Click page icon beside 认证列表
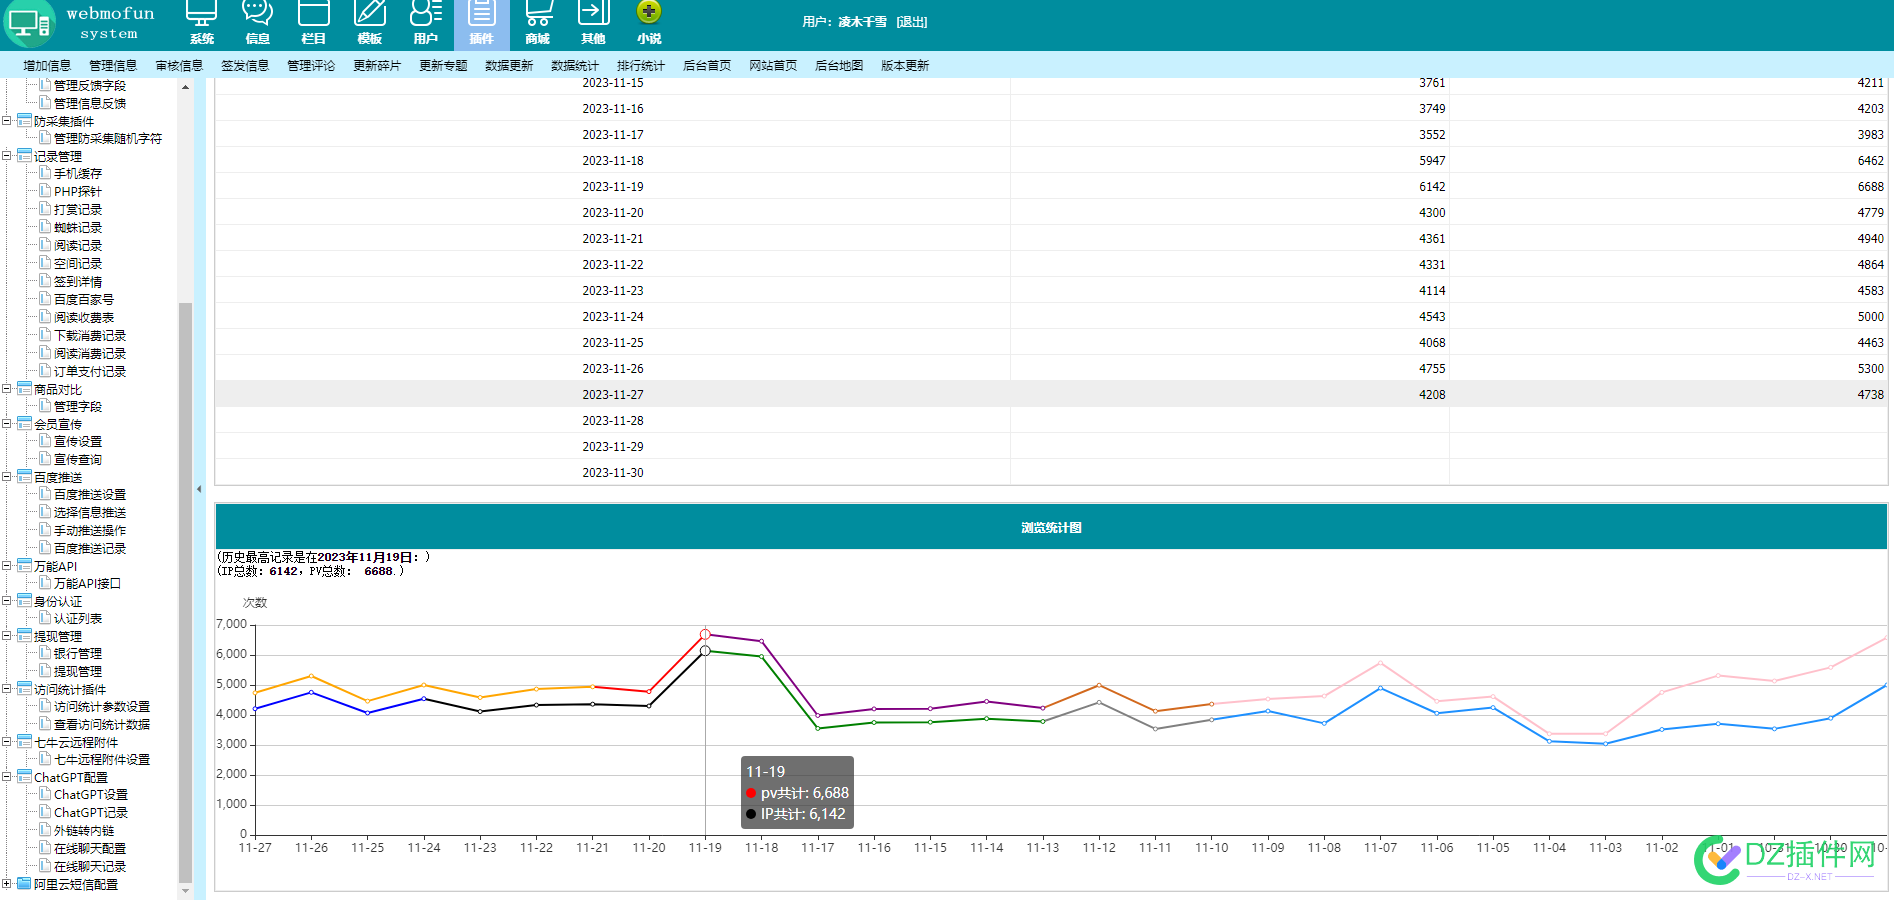The height and width of the screenshot is (900, 1894). pyautogui.click(x=45, y=617)
